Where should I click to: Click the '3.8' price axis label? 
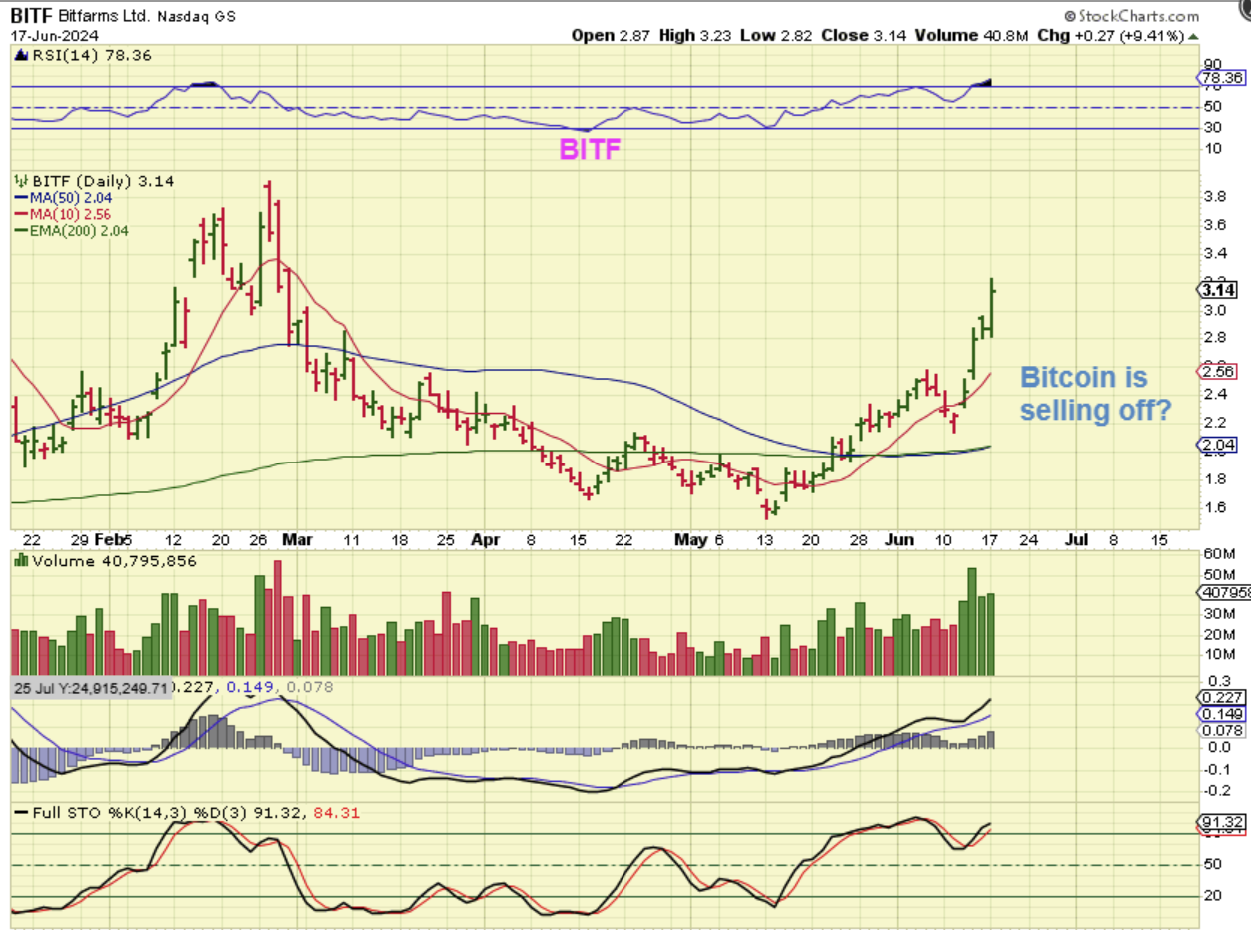1213,197
